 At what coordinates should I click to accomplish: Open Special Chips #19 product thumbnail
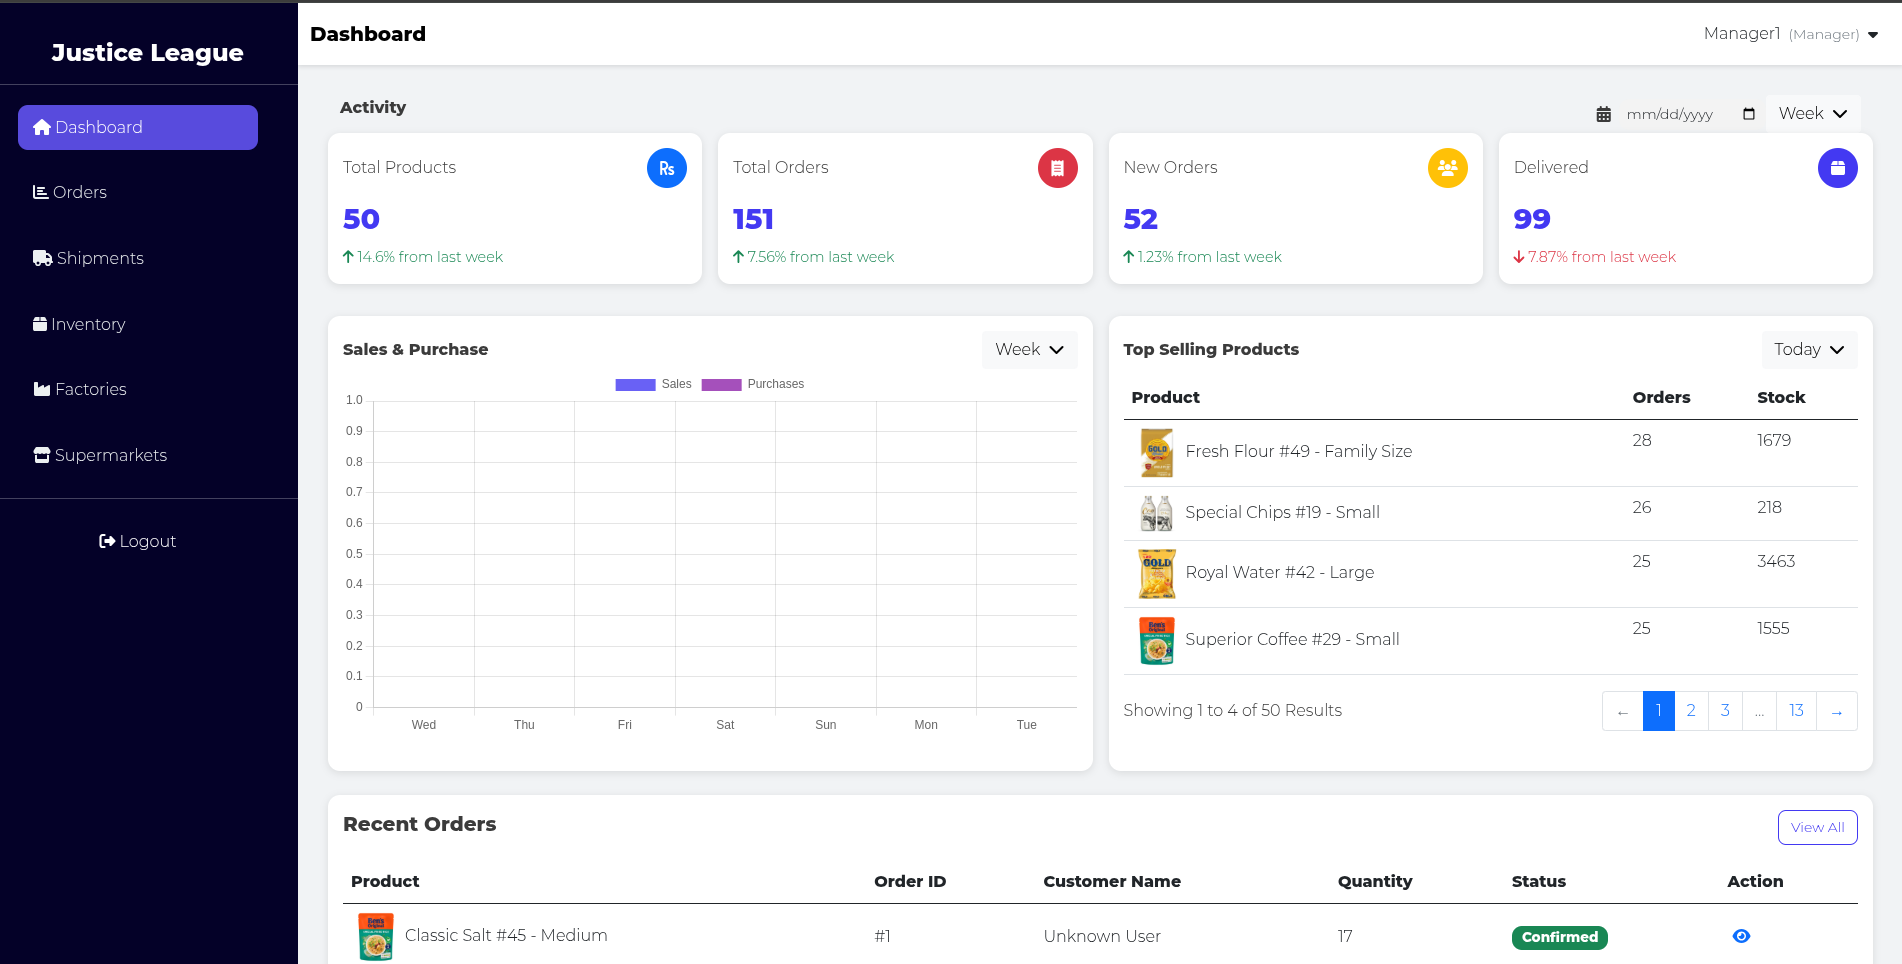point(1157,513)
